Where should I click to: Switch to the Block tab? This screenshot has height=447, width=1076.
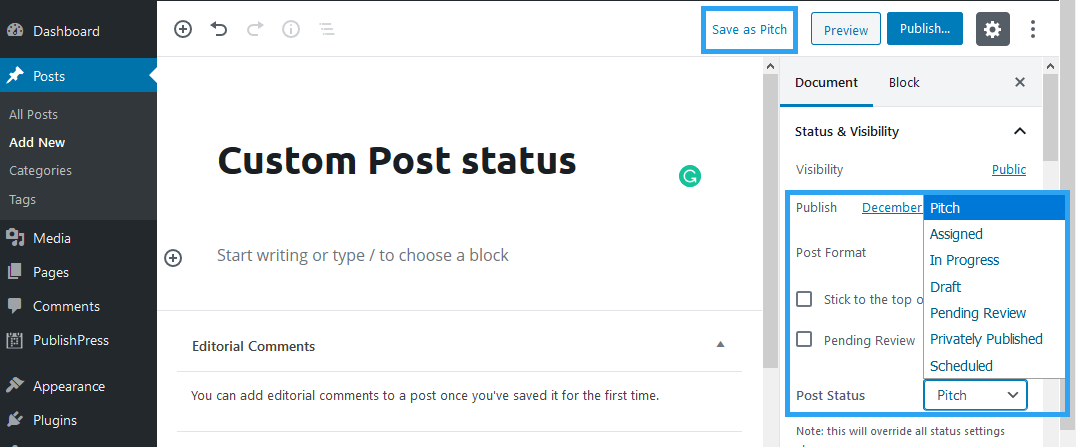pyautogui.click(x=904, y=82)
